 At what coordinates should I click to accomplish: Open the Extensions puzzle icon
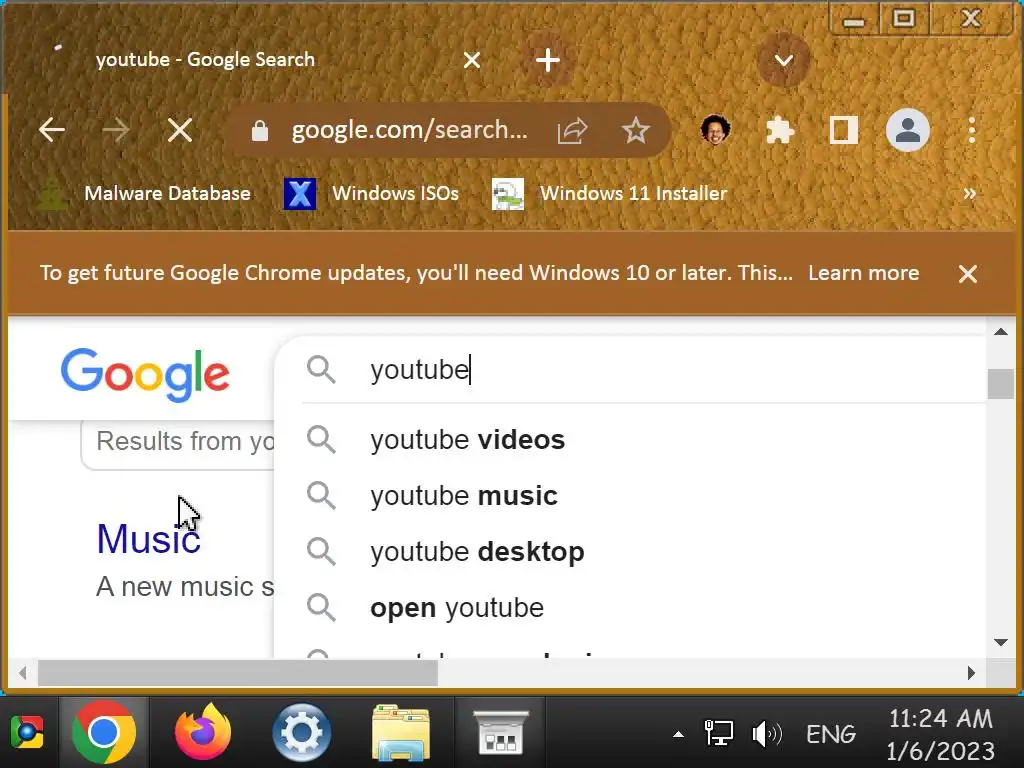tap(779, 131)
